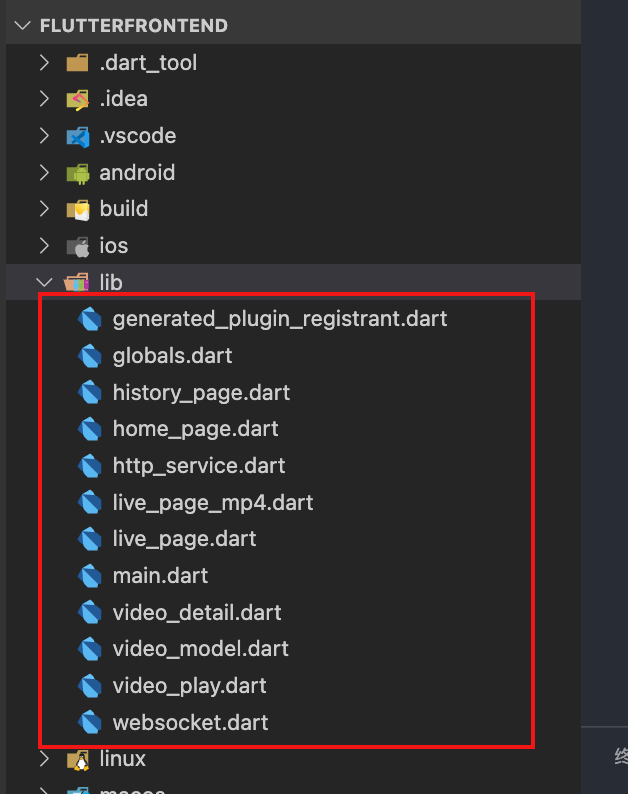This screenshot has height=794, width=628.
Task: Click Dart icon of generated_plugin_registrant.dart
Action: [x=90, y=319]
